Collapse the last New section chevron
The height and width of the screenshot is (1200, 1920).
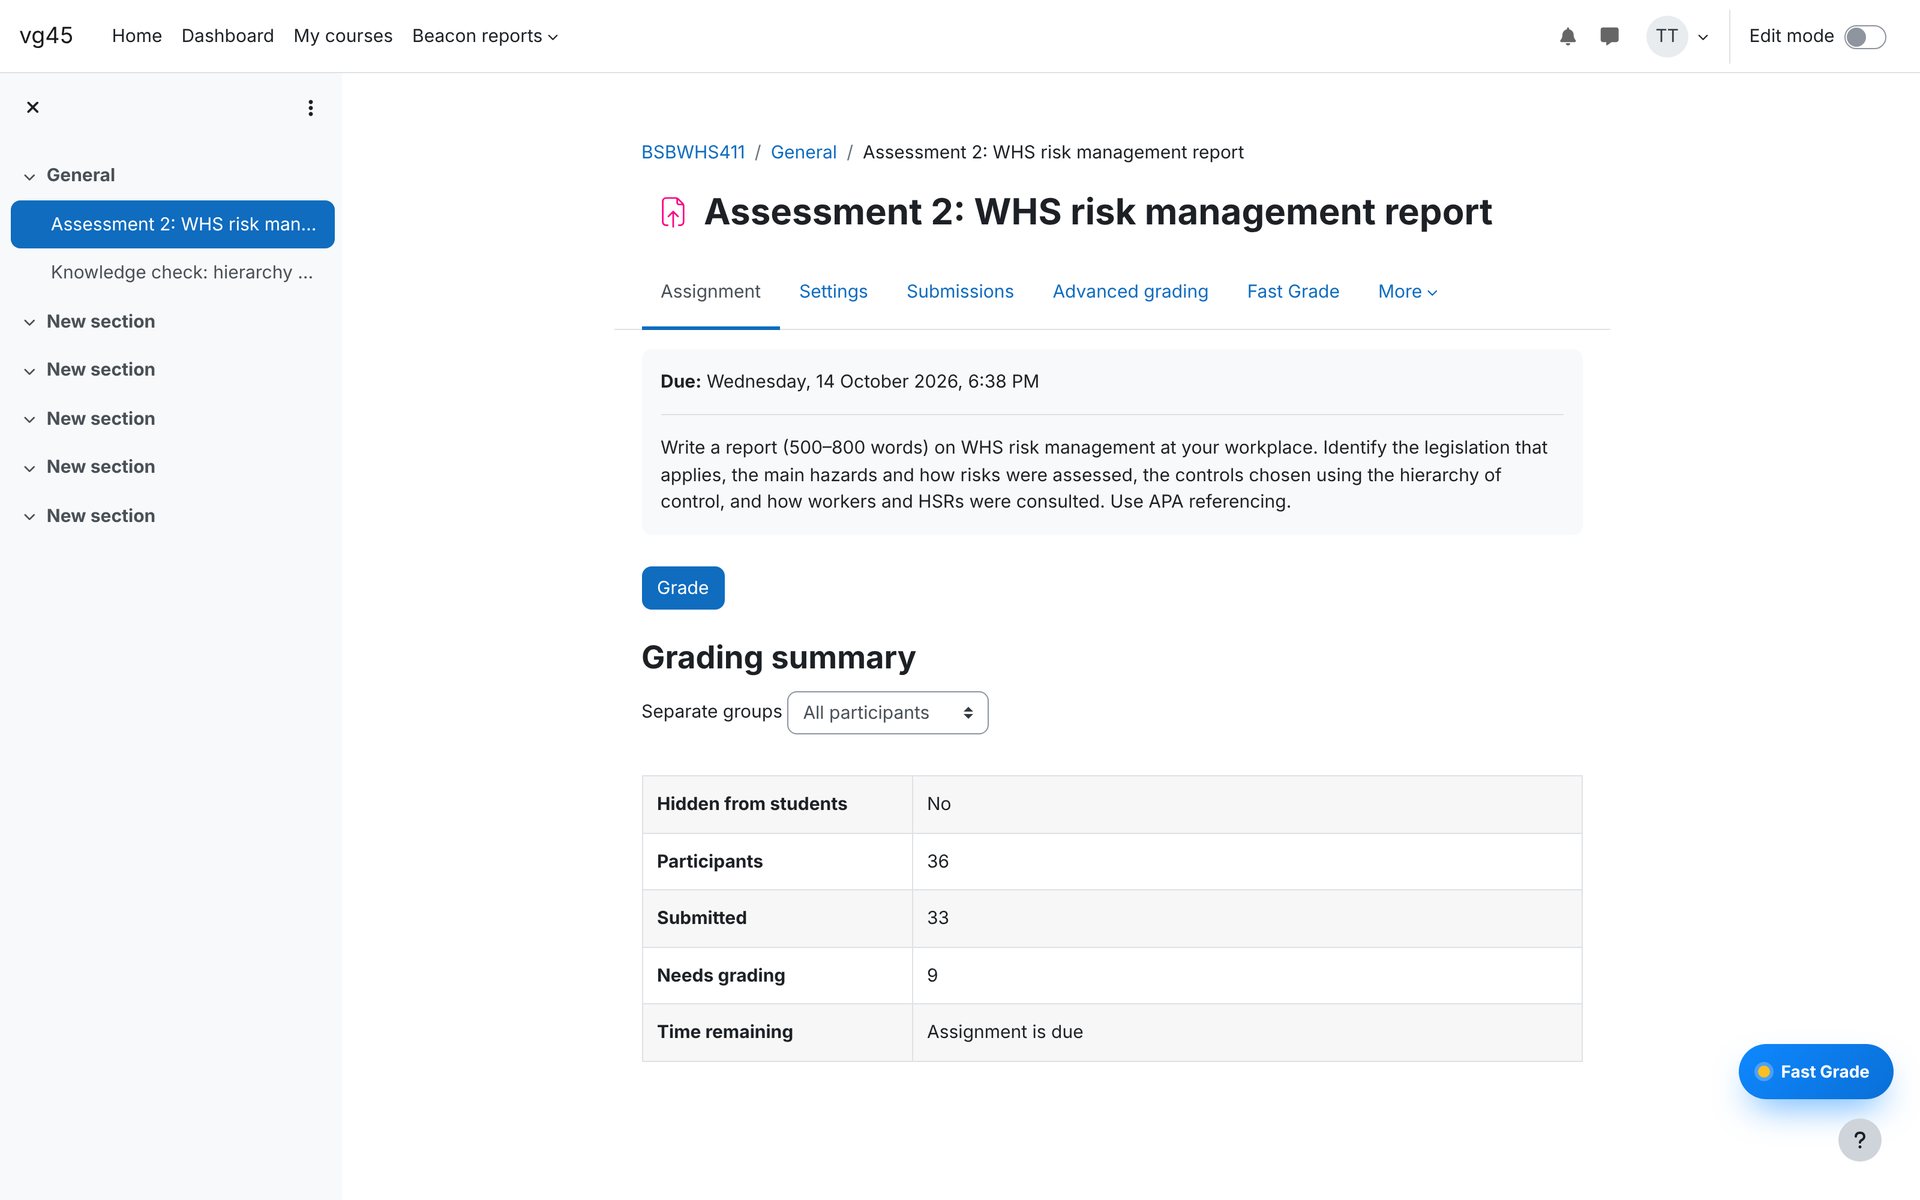click(30, 516)
